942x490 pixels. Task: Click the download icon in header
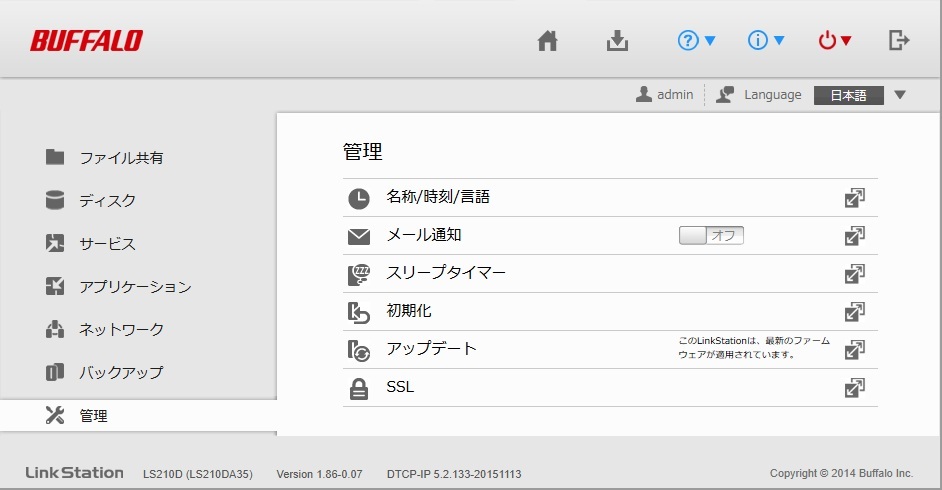tap(618, 41)
